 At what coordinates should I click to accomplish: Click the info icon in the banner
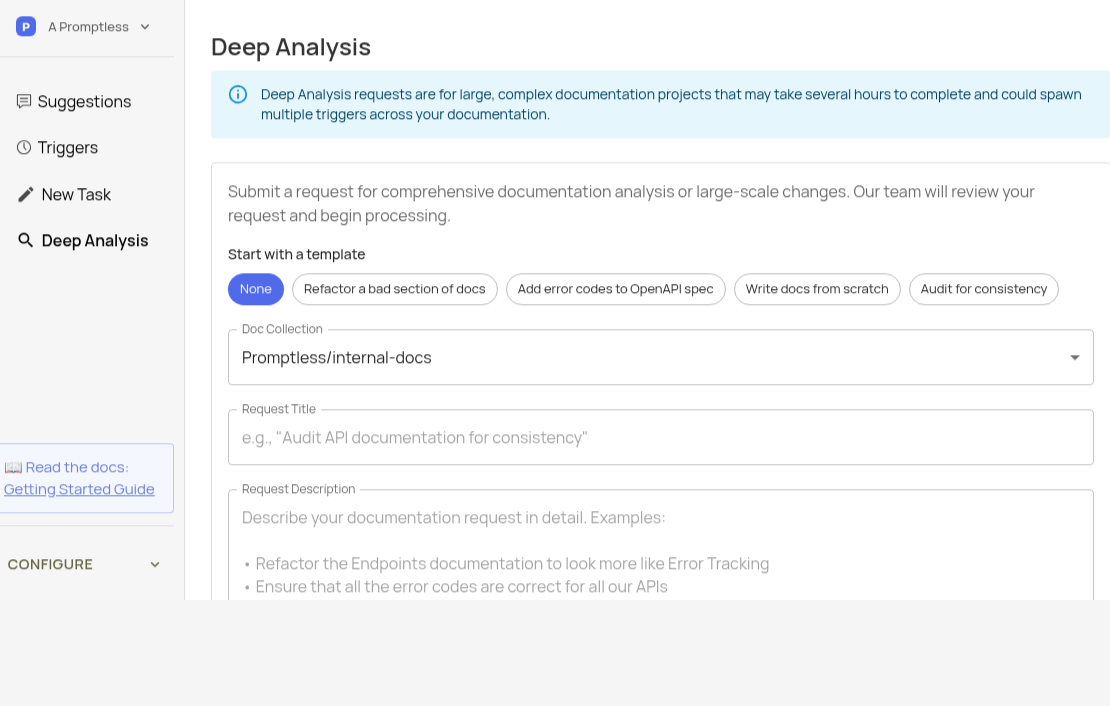pyautogui.click(x=238, y=94)
